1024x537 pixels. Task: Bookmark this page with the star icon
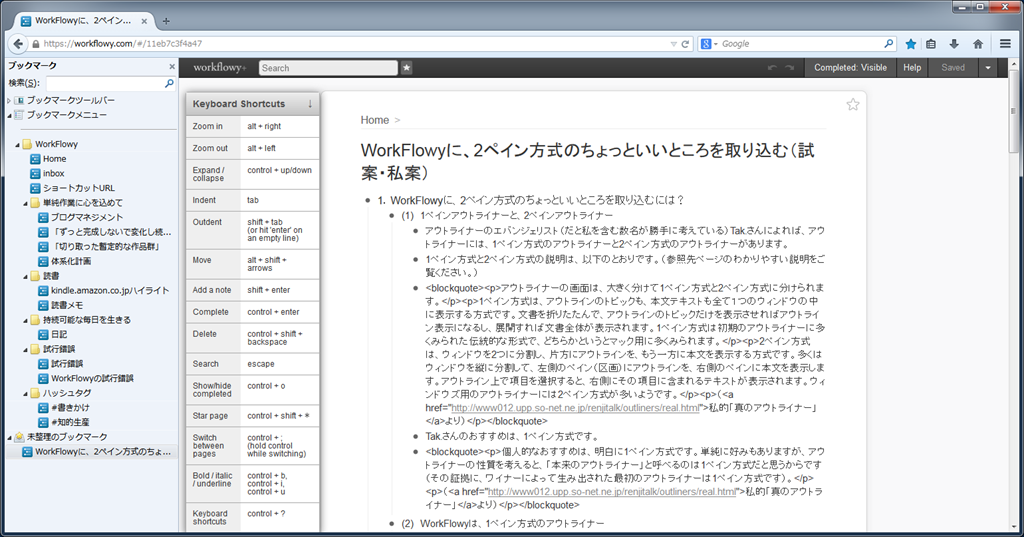click(911, 44)
